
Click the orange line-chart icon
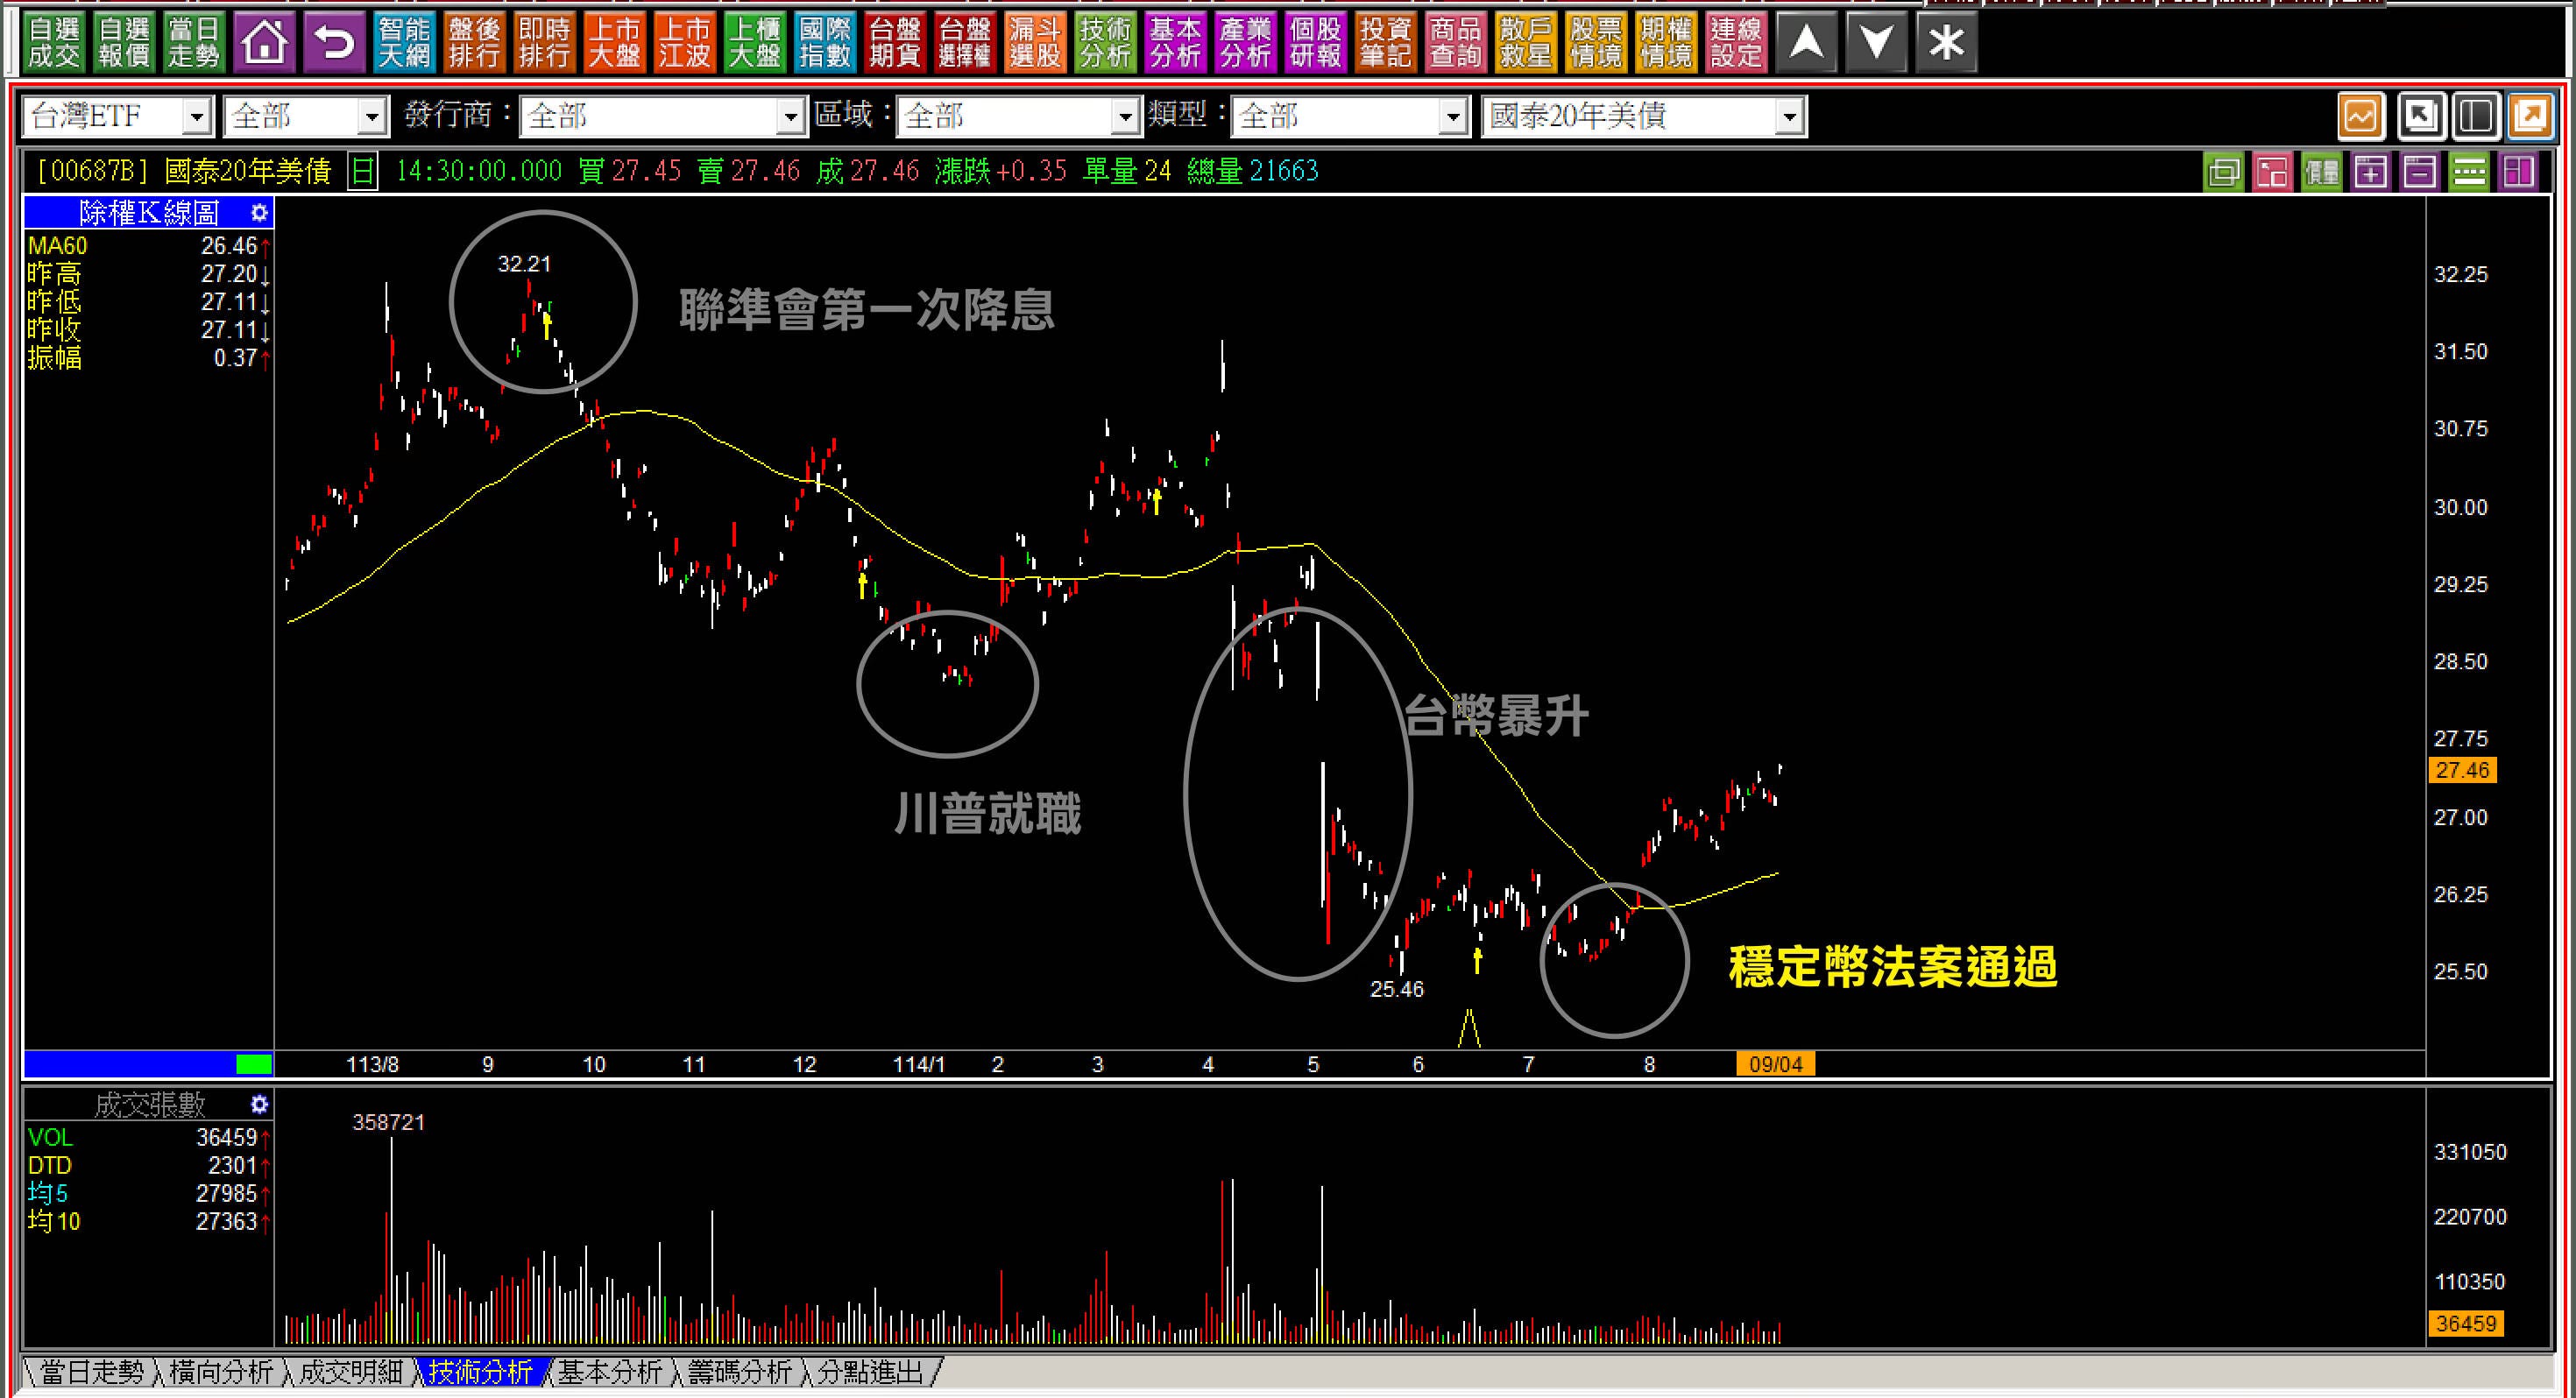coord(2360,117)
